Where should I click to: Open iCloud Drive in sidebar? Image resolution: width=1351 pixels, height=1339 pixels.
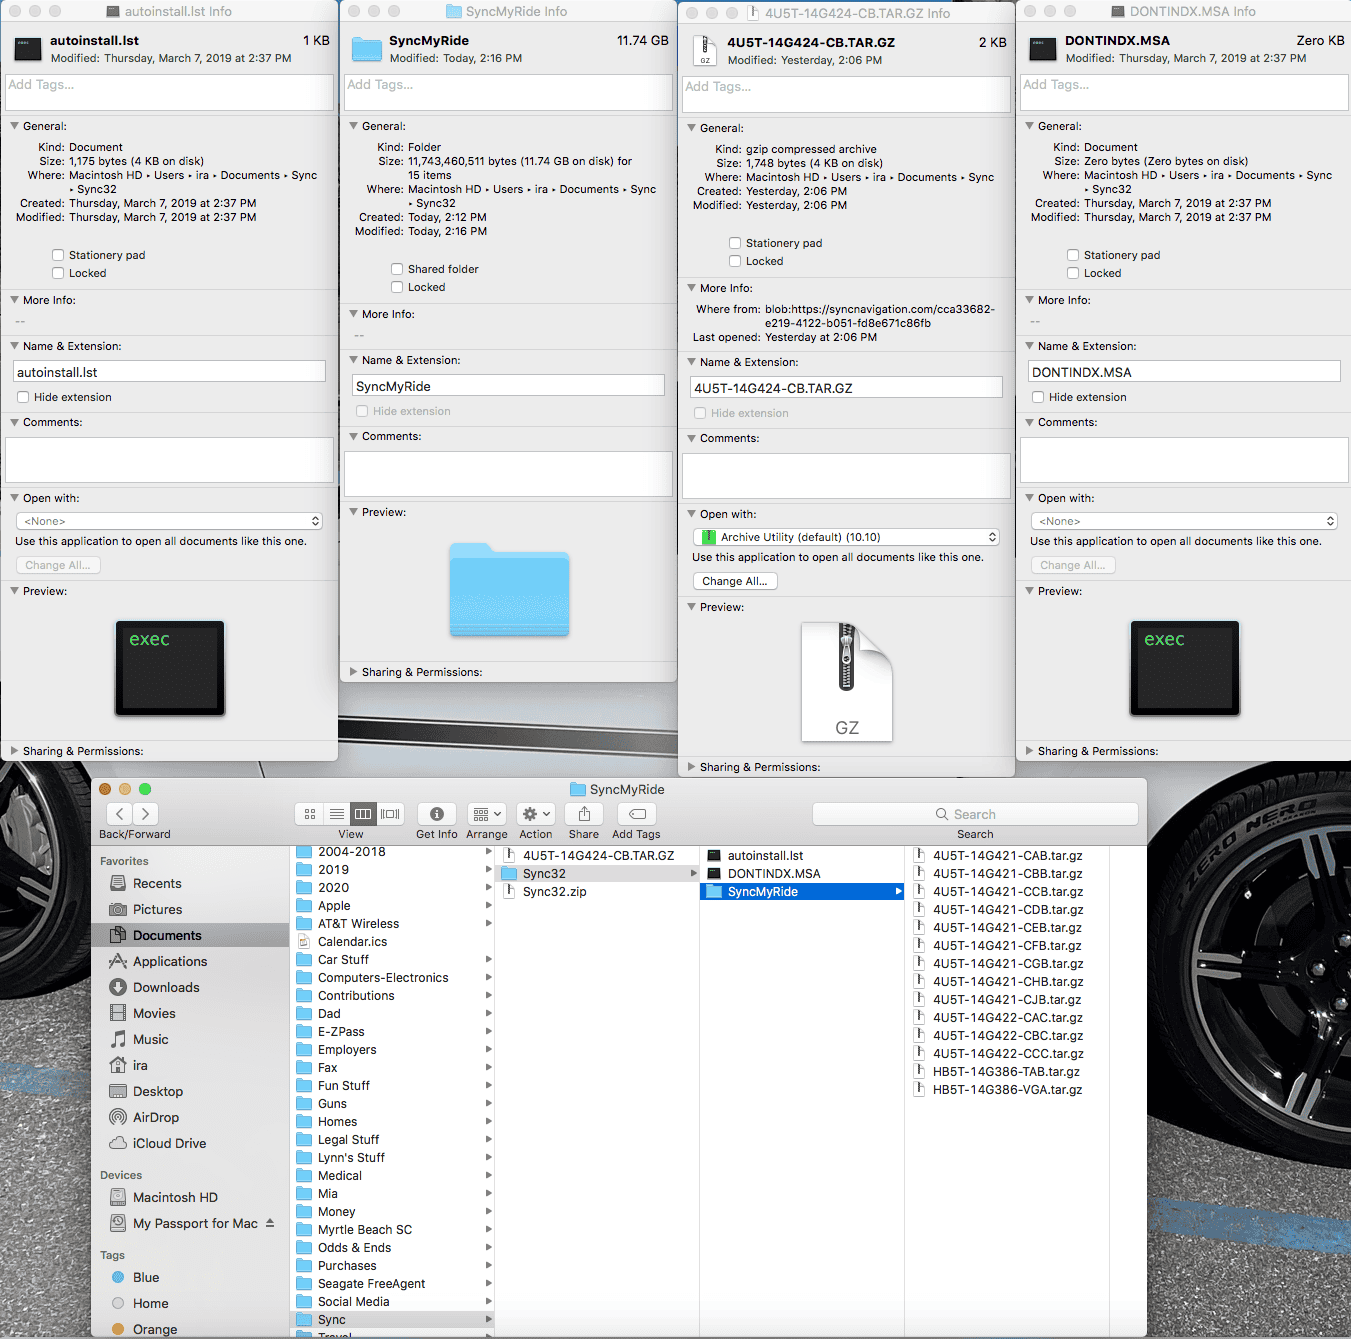[169, 1143]
